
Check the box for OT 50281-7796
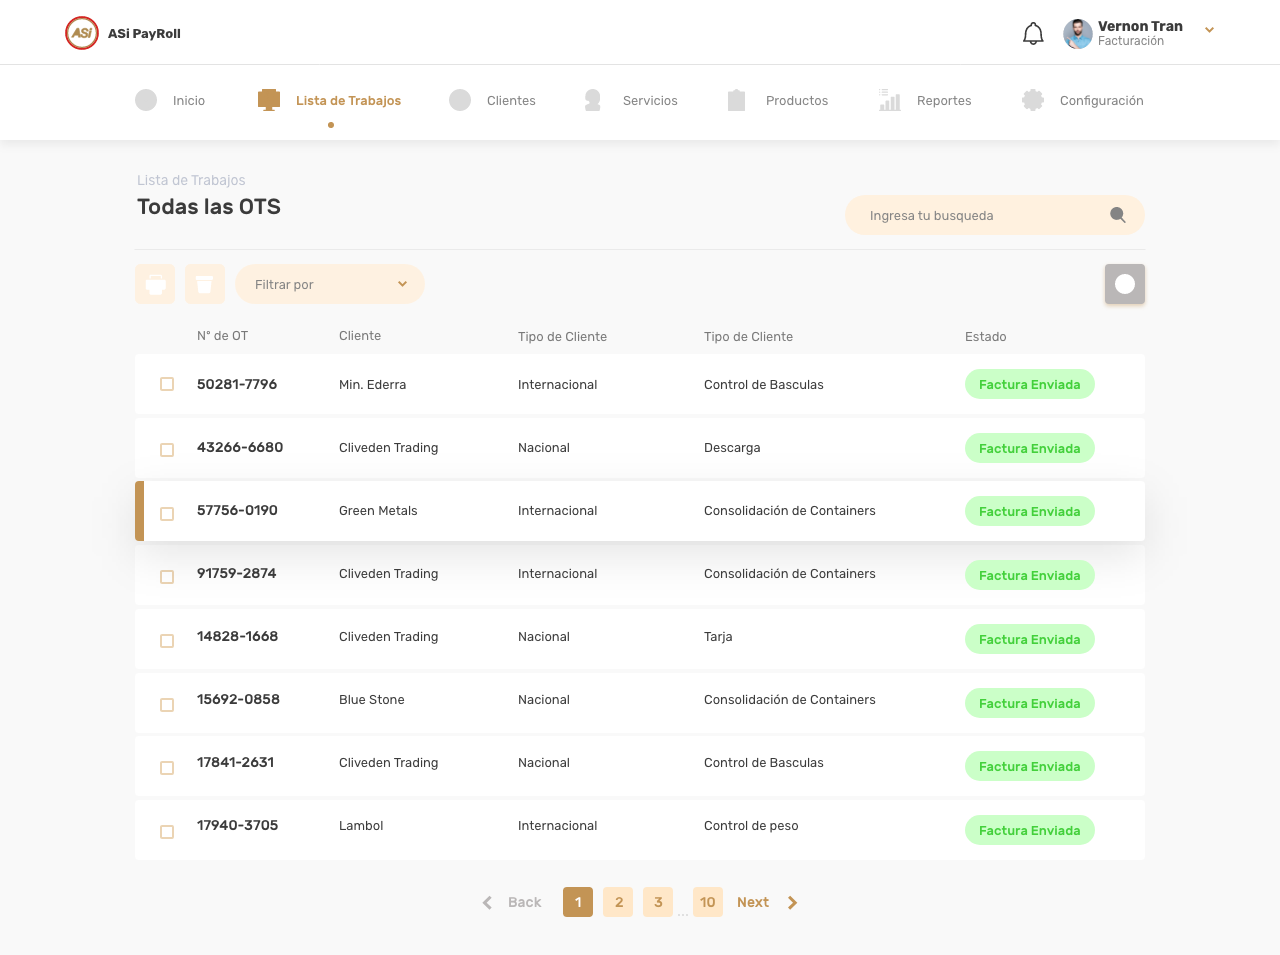point(167,384)
